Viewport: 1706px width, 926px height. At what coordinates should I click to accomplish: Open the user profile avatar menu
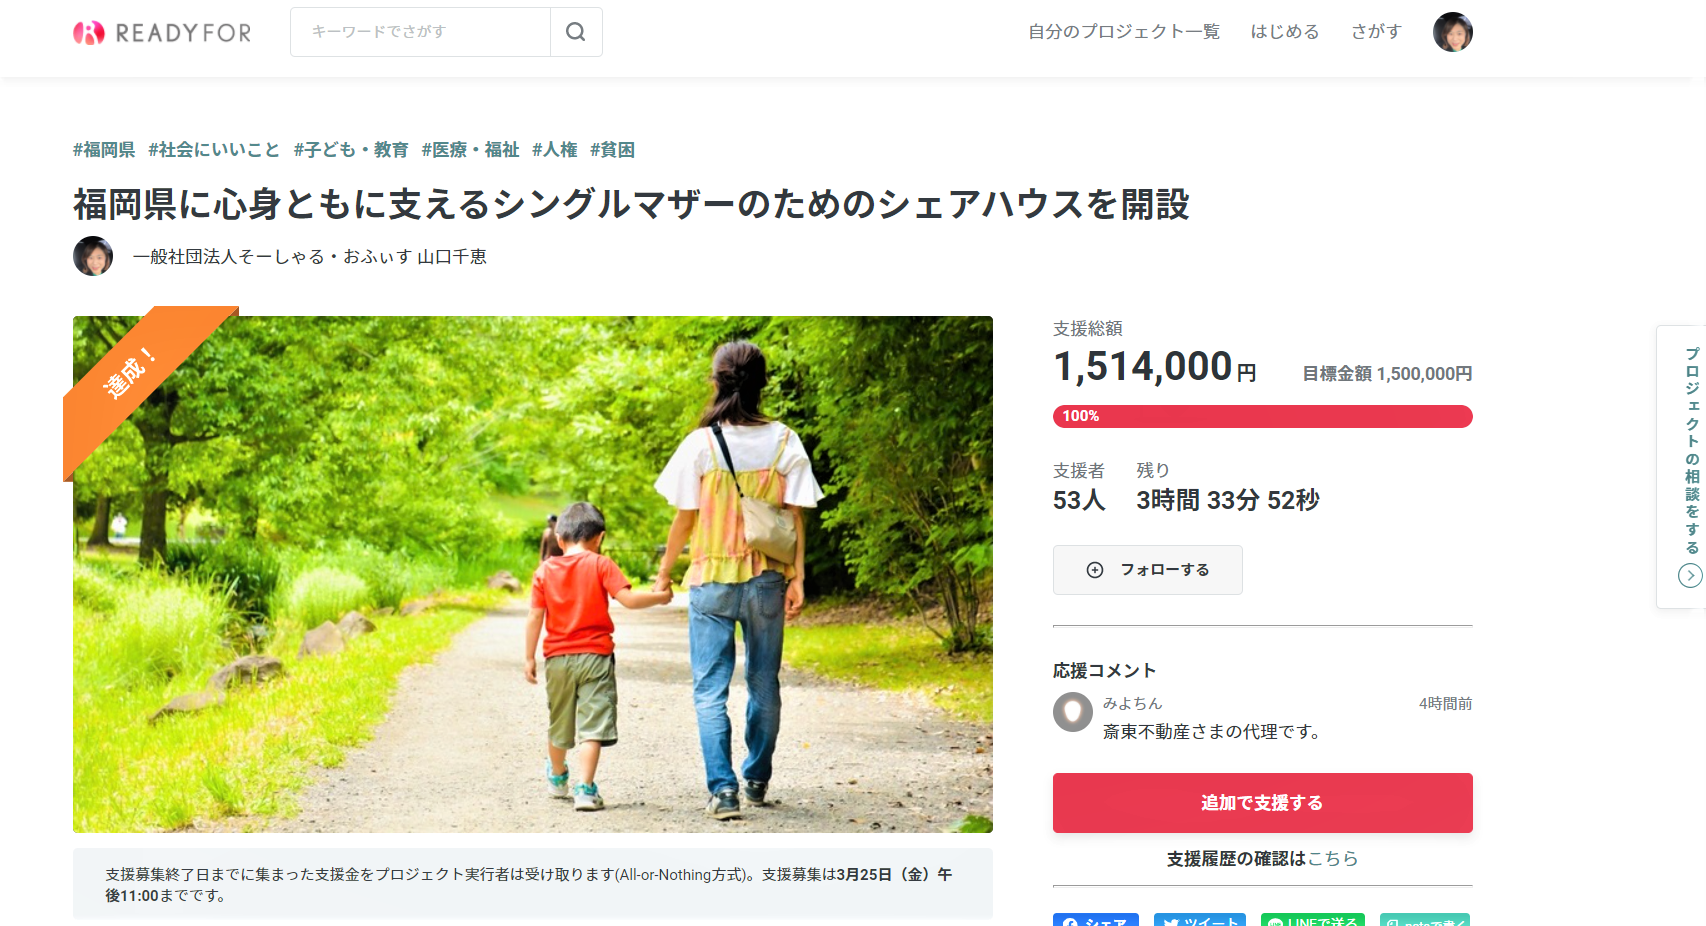(1452, 32)
